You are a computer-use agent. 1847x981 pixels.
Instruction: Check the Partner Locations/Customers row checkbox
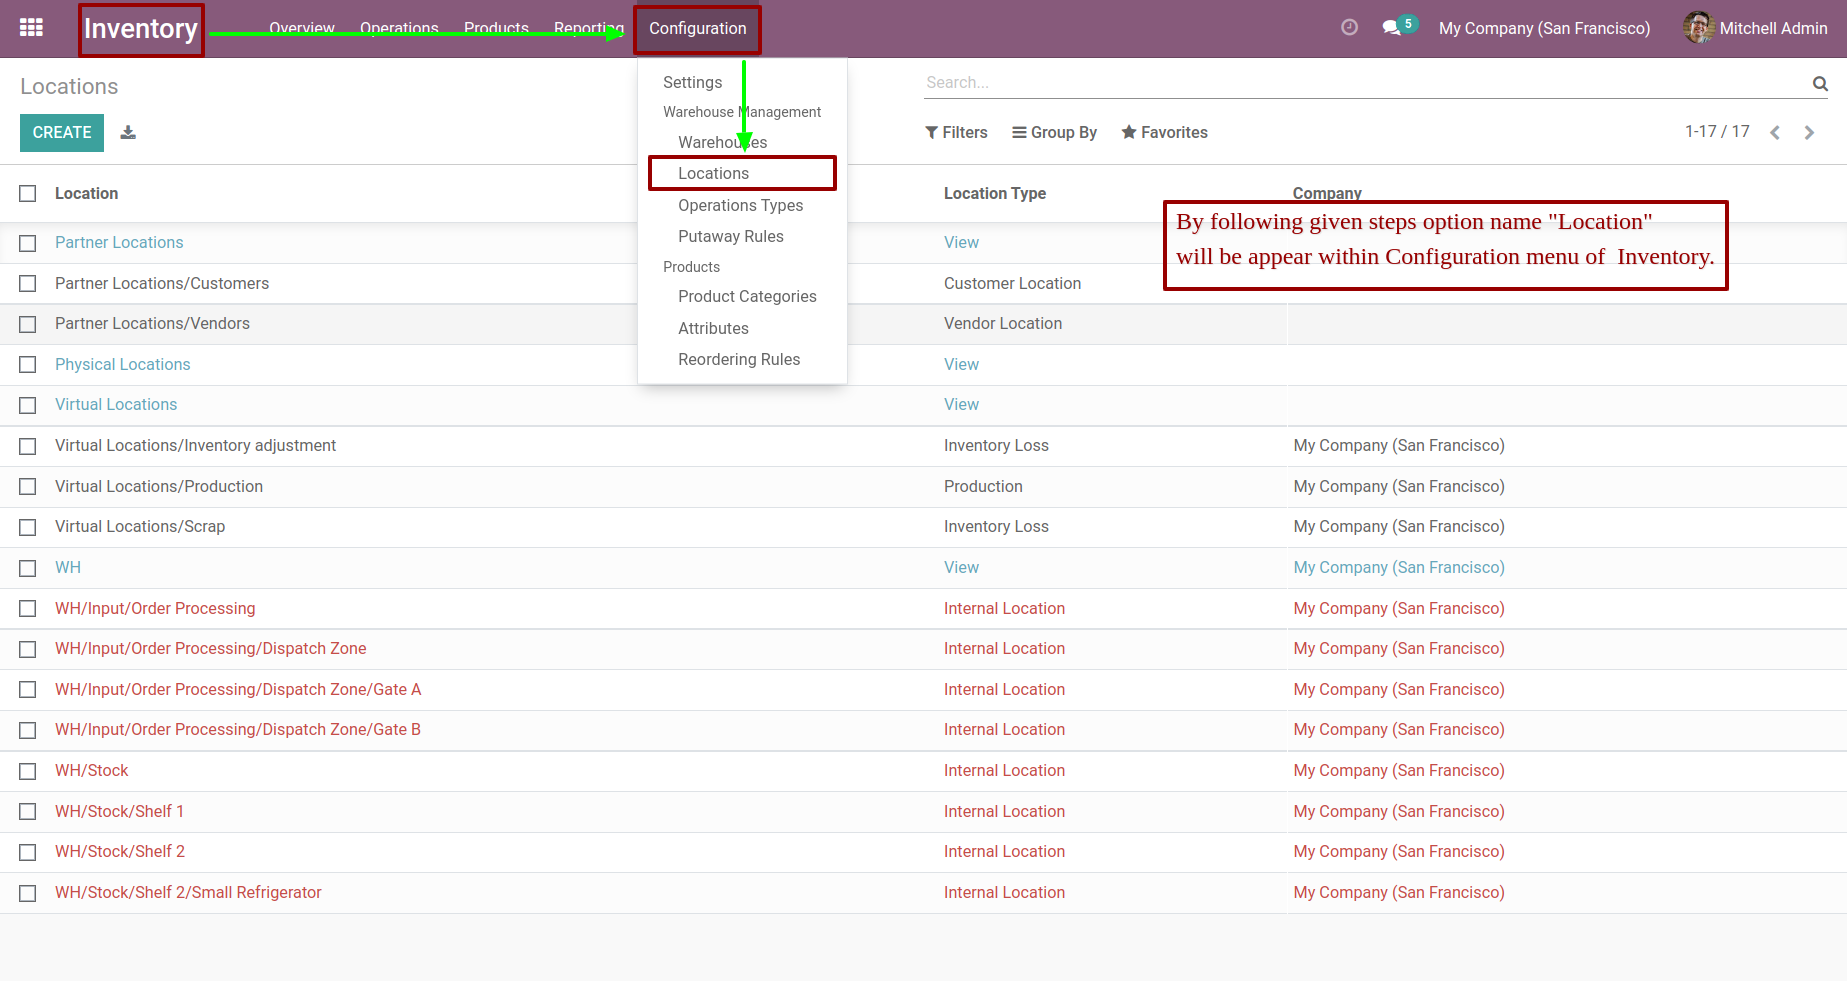pos(28,284)
